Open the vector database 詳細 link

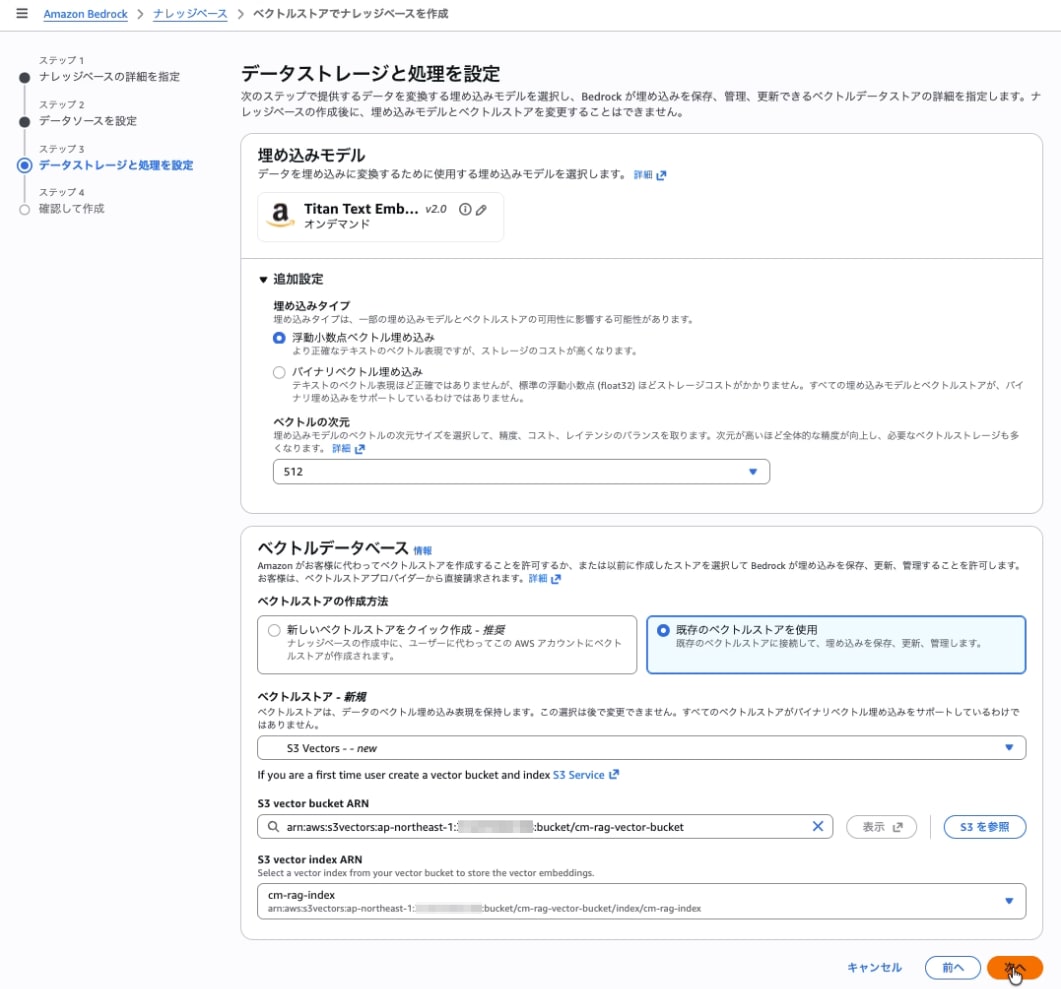click(545, 578)
